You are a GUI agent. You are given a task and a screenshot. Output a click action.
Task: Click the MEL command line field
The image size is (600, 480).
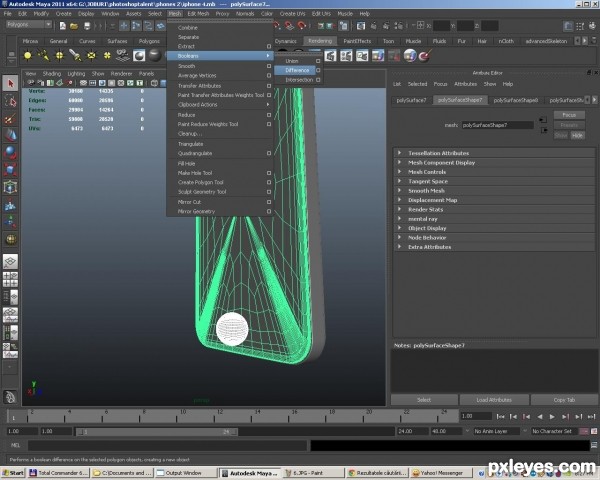tap(168, 445)
